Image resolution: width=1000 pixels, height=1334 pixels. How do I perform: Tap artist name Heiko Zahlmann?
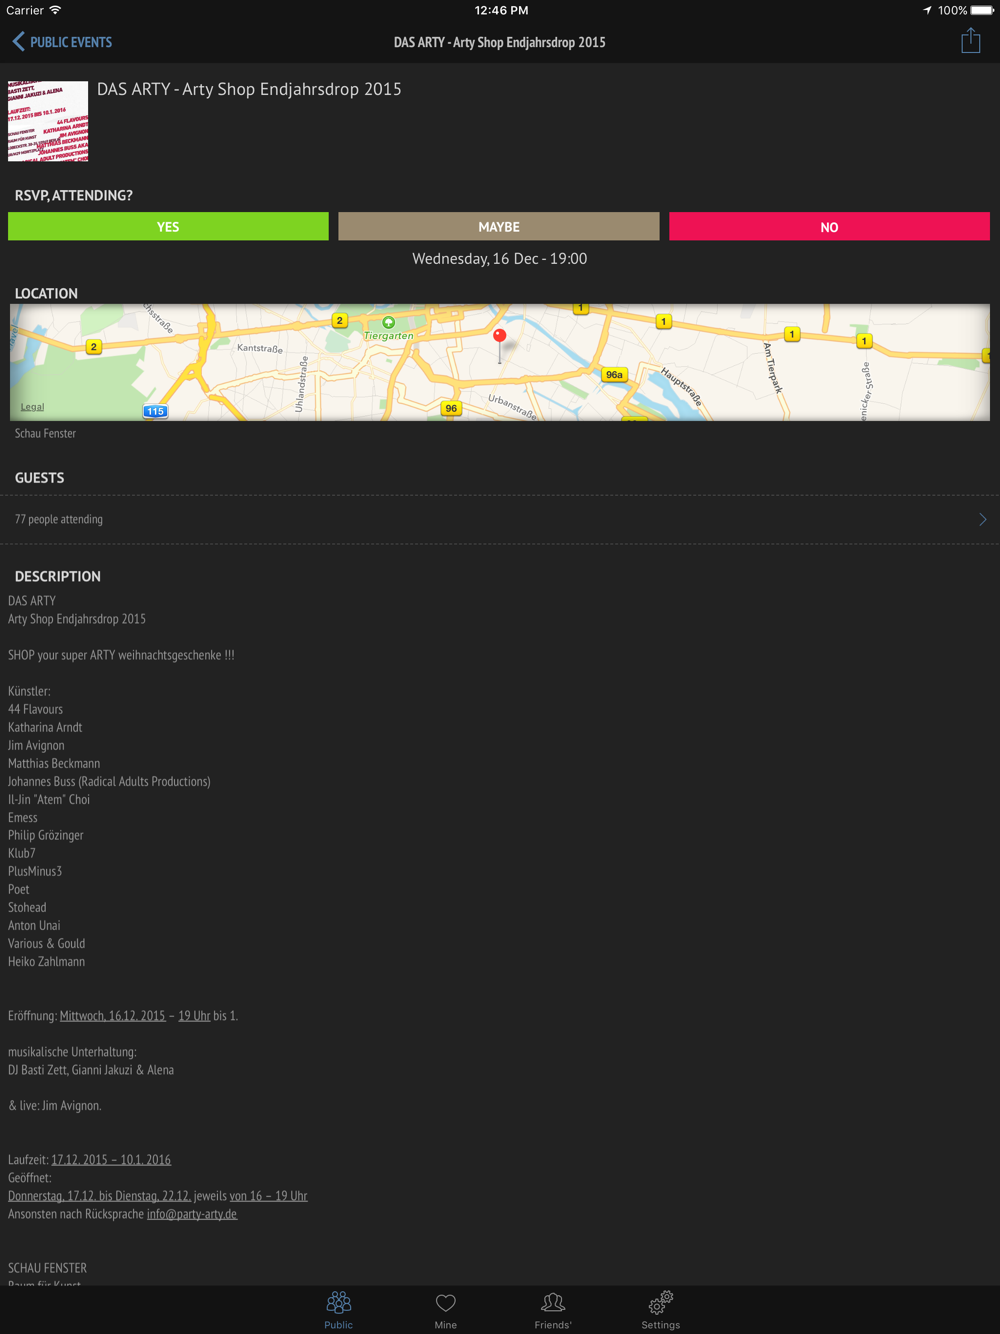(46, 961)
